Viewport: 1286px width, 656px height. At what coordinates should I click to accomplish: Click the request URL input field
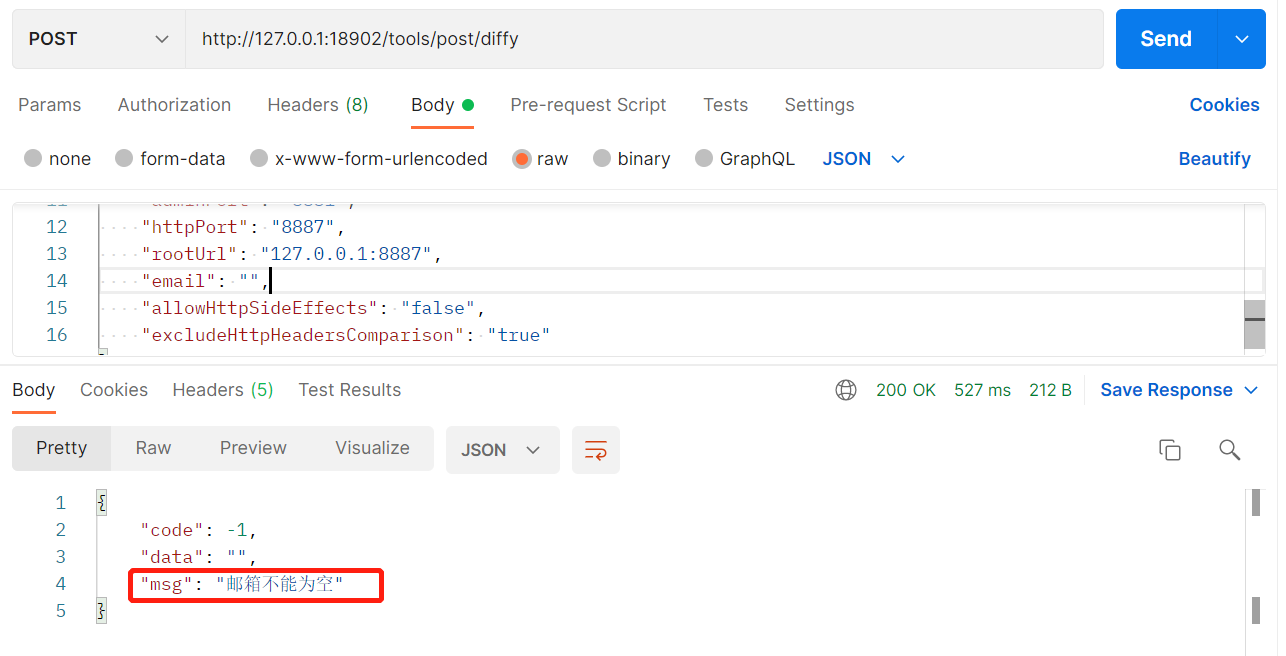click(644, 39)
